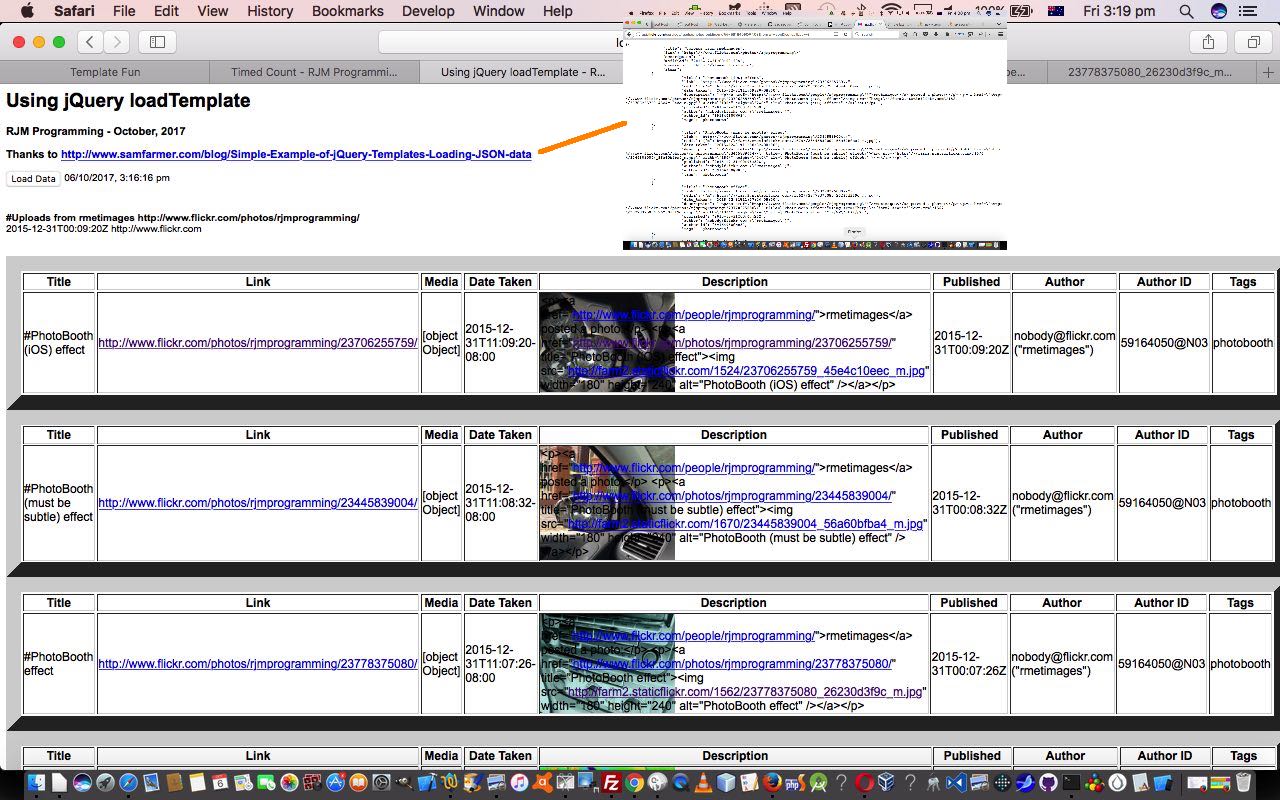Open iBooks icon in dock
Image resolution: width=1280 pixels, height=800 pixels.
(358, 783)
